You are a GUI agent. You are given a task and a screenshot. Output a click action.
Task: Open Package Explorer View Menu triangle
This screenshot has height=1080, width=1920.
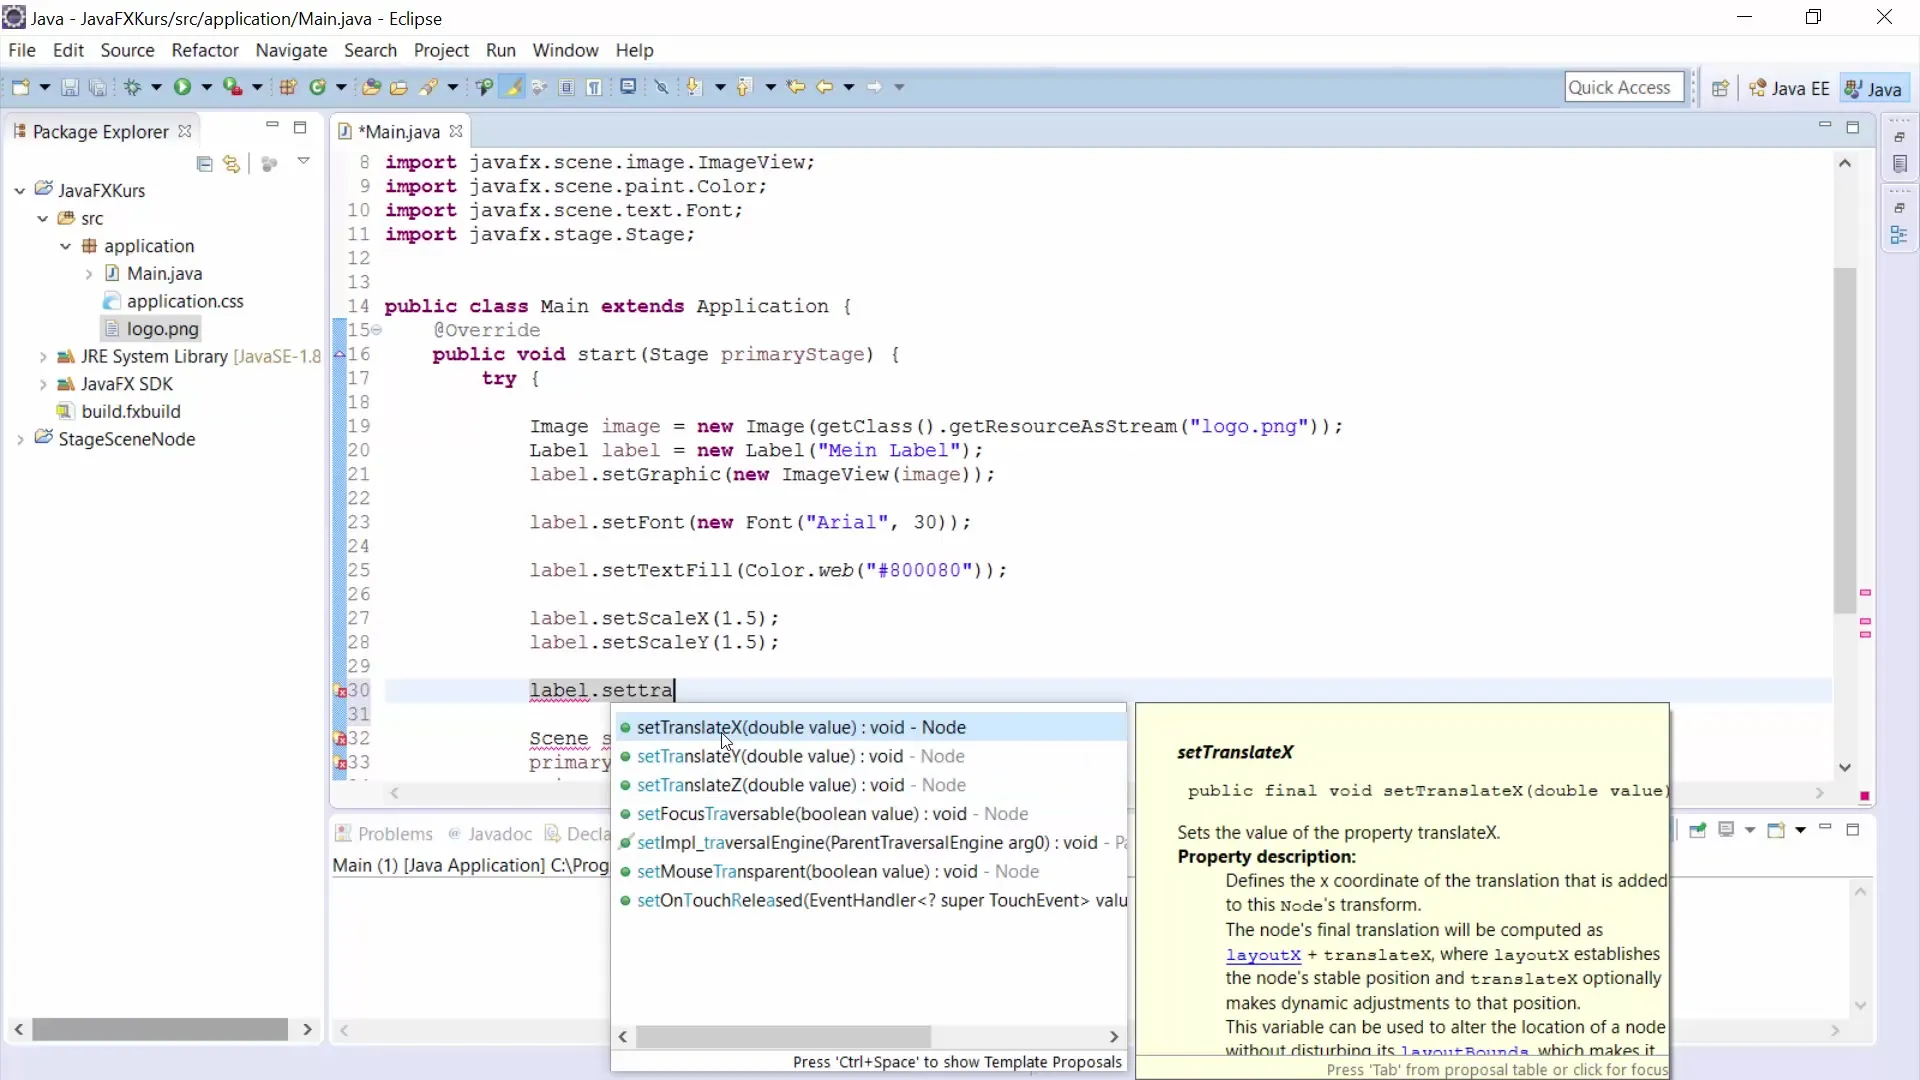click(303, 161)
